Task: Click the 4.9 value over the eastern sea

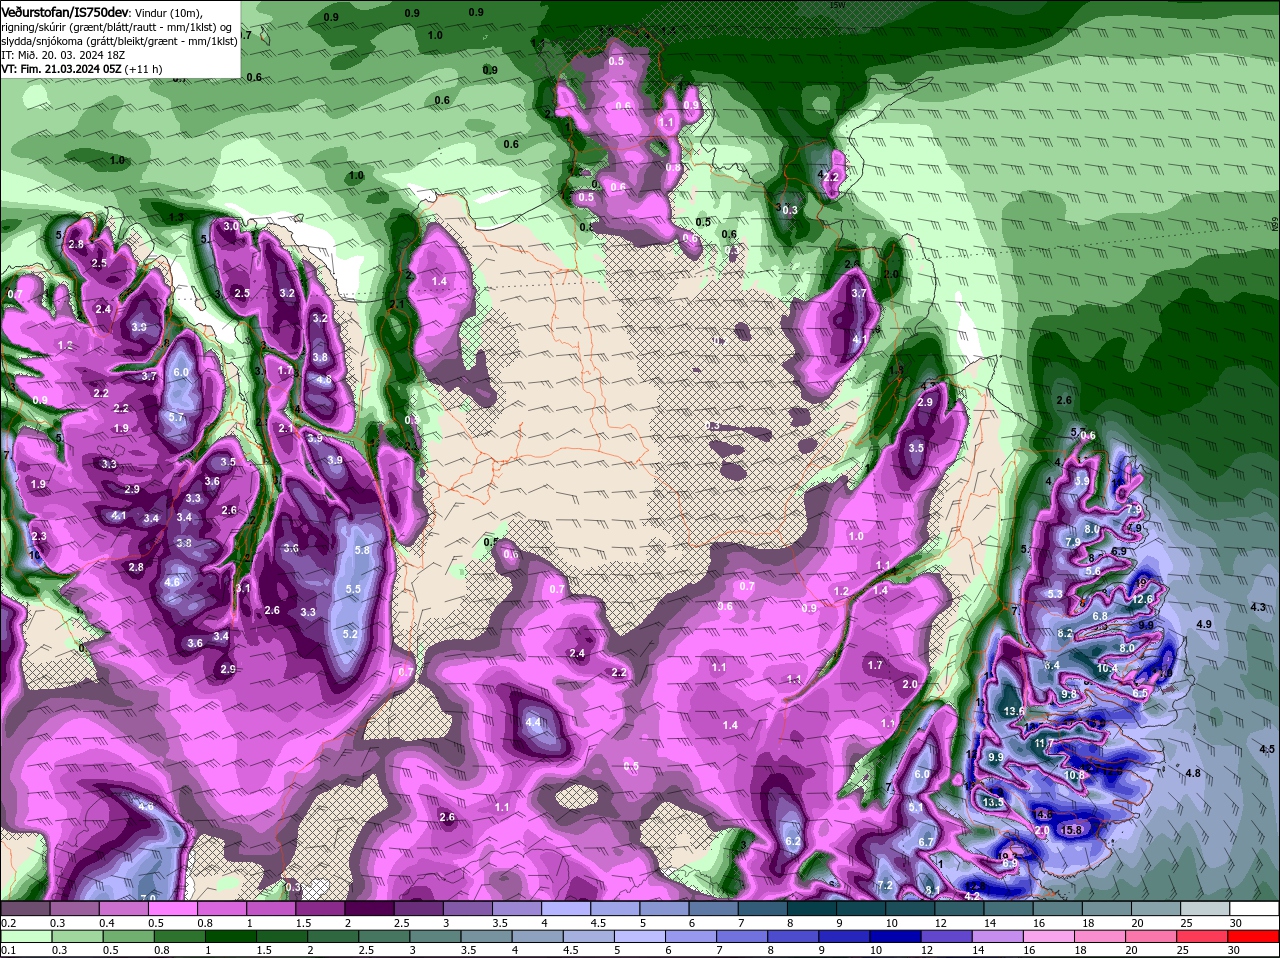Action: 1204,624
